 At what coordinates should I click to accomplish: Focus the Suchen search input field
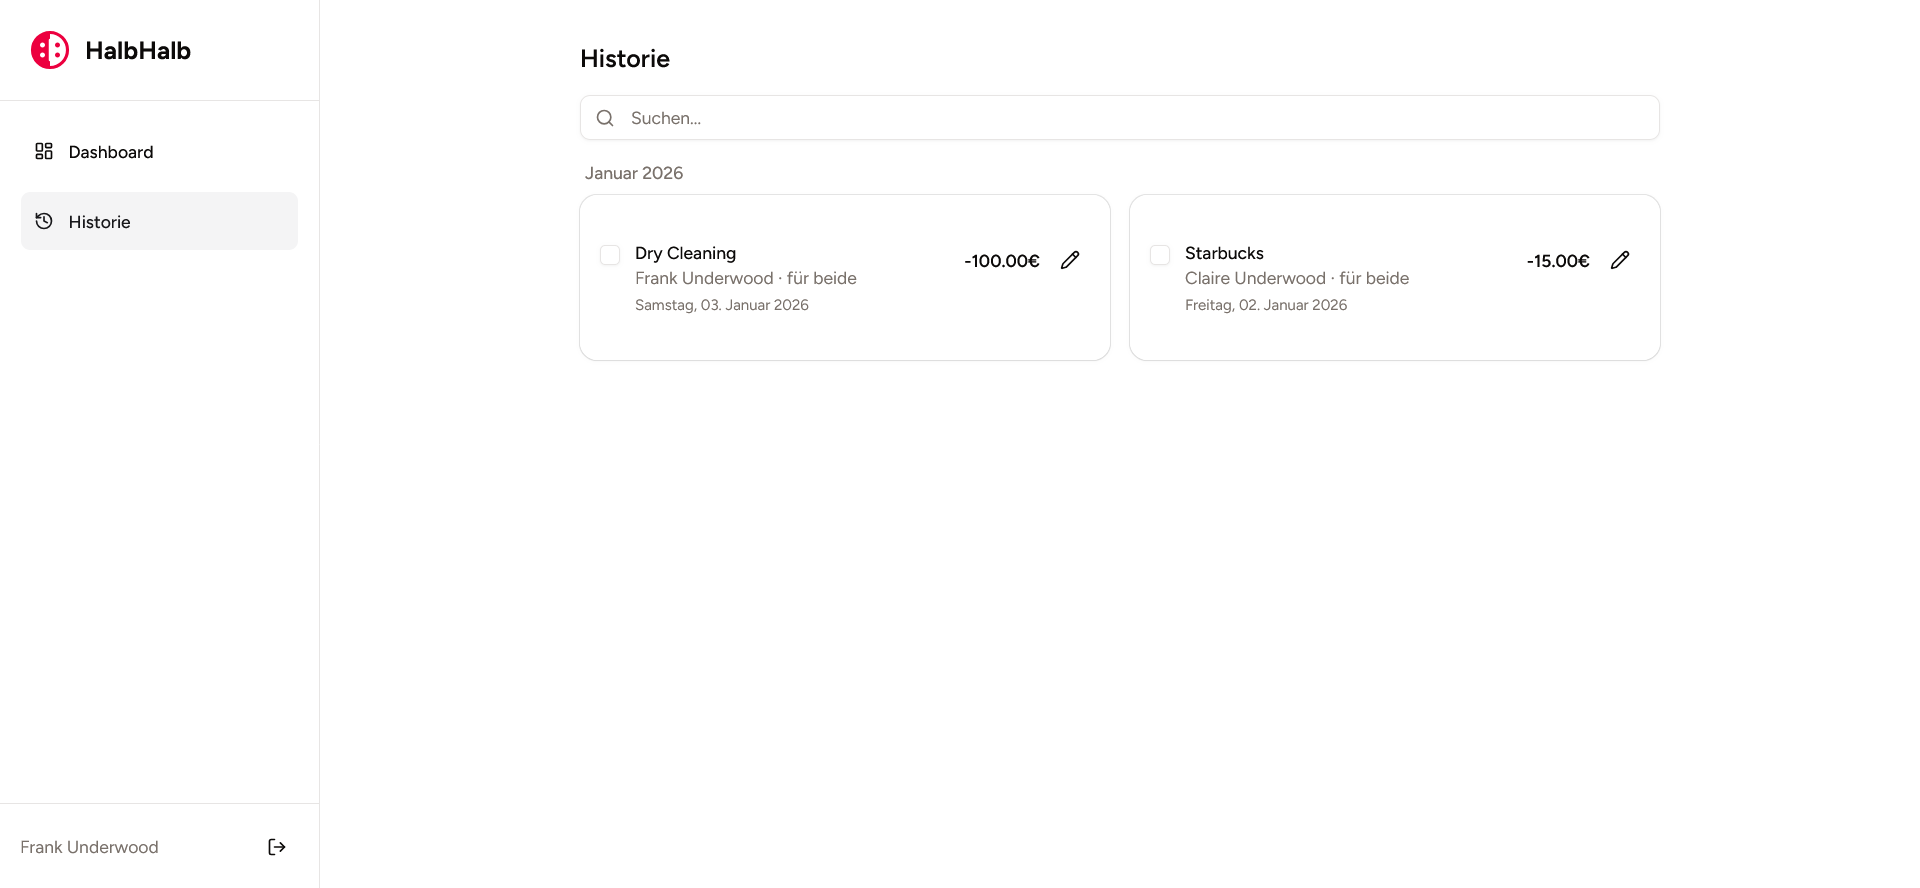click(1130, 118)
